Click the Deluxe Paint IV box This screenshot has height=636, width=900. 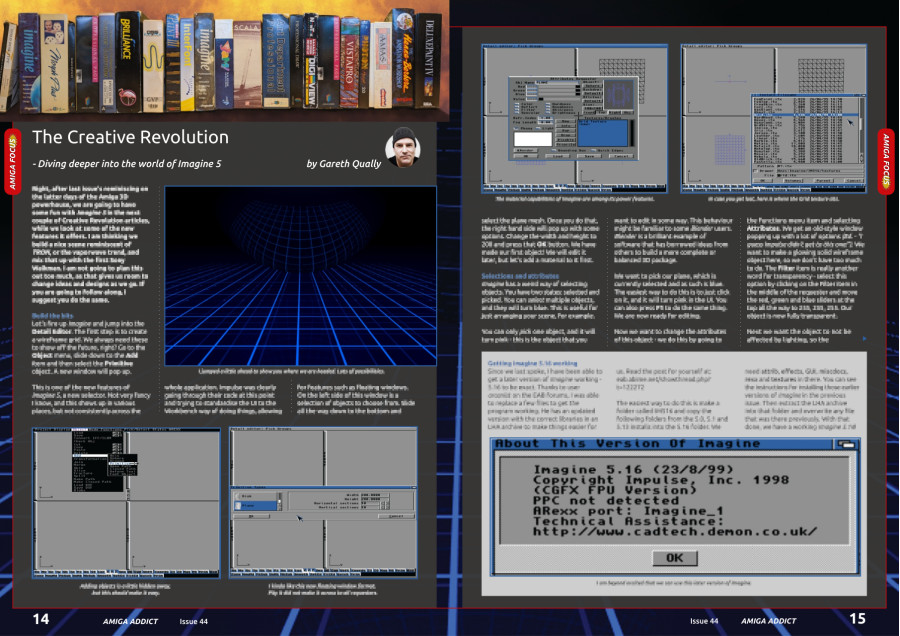click(428, 60)
